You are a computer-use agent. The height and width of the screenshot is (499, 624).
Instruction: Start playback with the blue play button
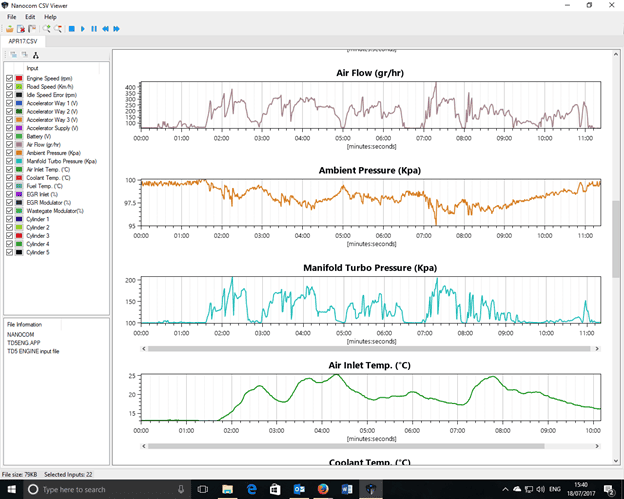coord(83,29)
